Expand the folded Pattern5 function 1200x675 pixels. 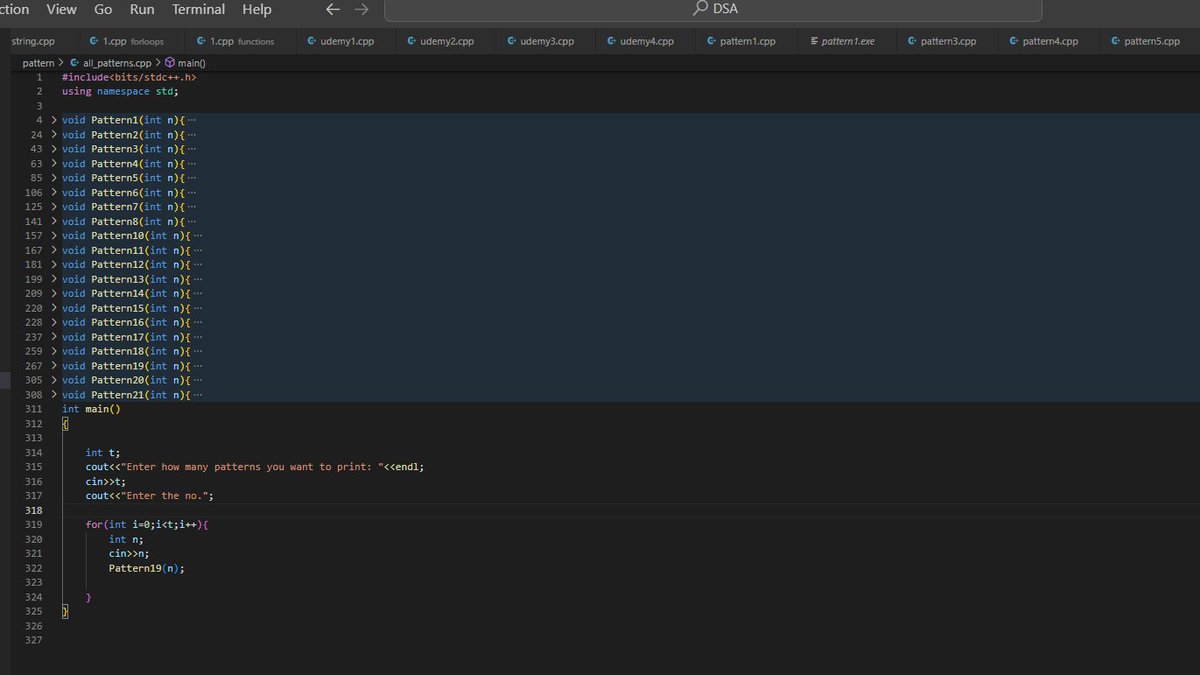point(54,178)
